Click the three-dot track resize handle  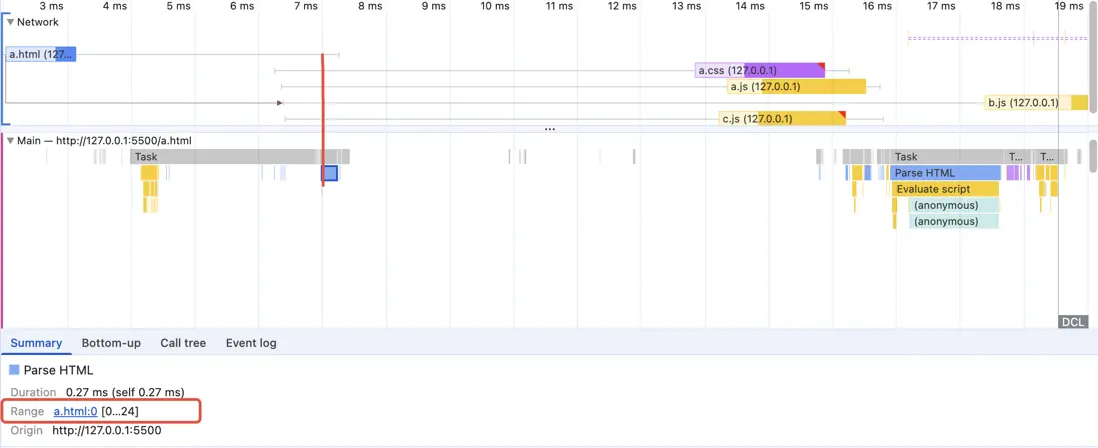pos(549,129)
